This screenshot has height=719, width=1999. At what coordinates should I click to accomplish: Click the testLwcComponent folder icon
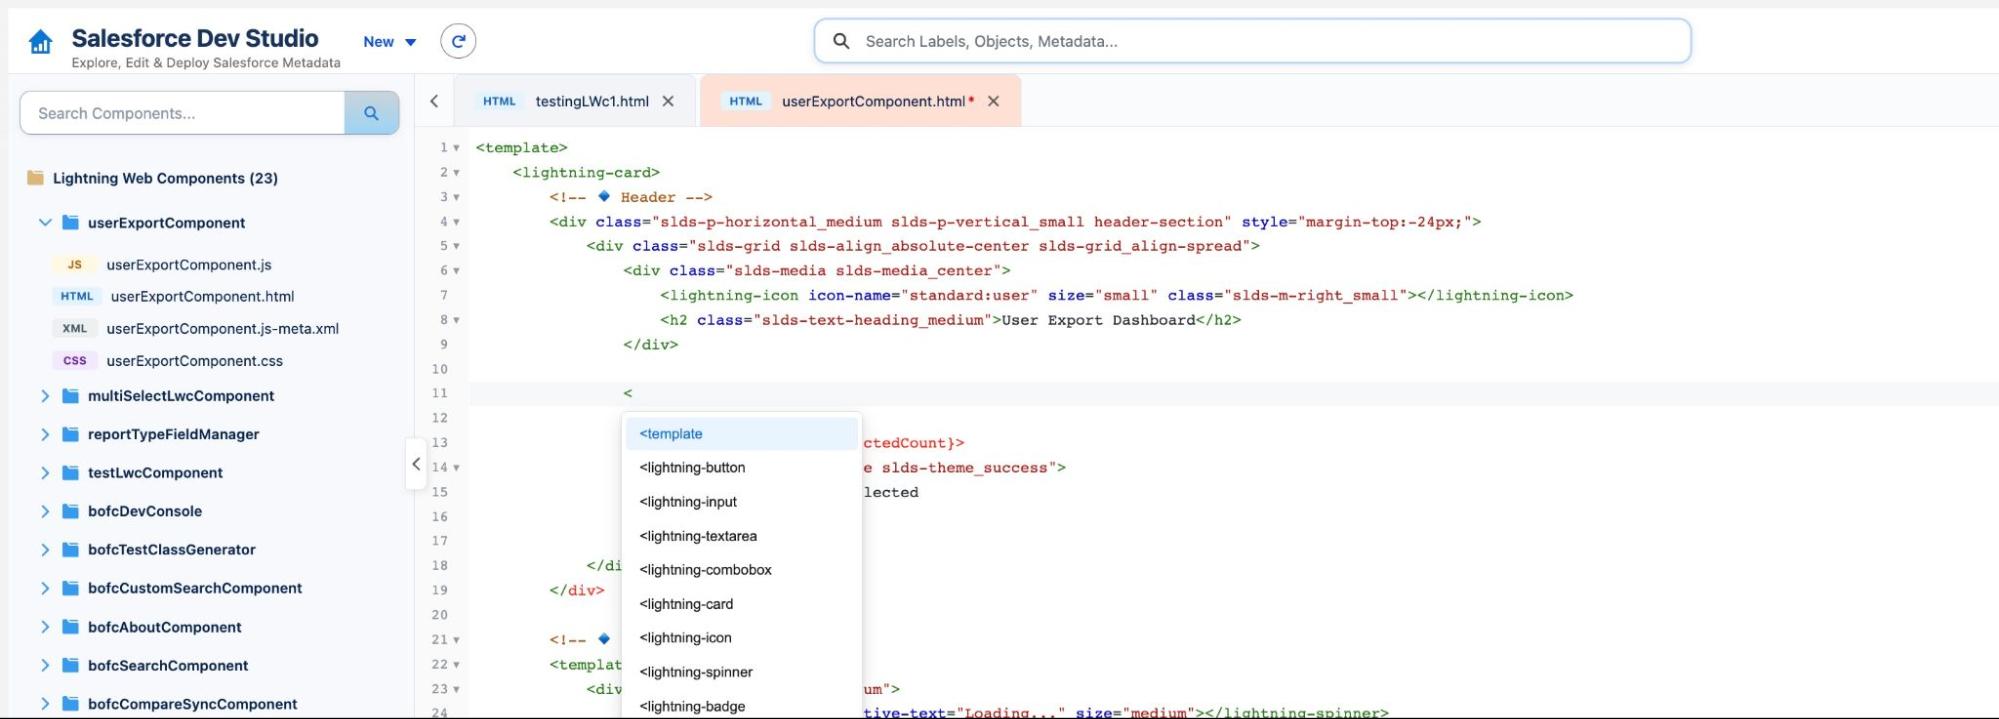(x=70, y=473)
